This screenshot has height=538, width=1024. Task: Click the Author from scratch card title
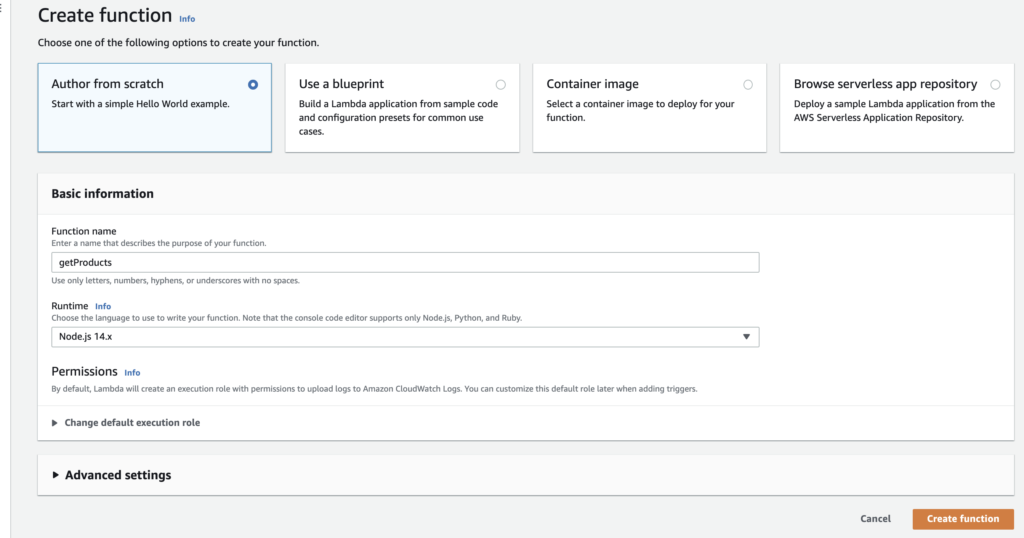108,84
